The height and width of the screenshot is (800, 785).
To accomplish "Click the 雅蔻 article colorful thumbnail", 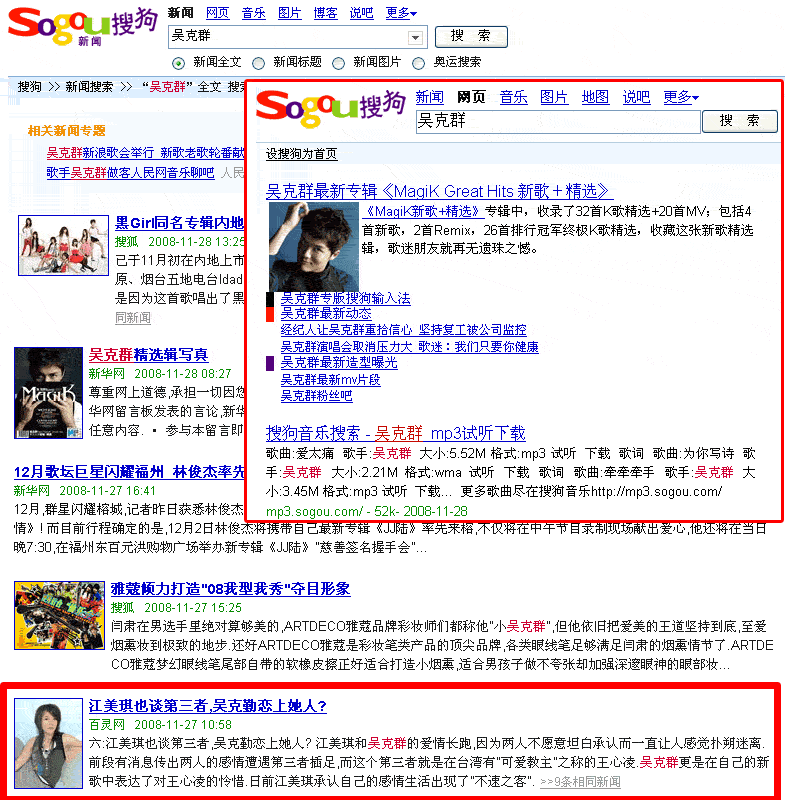I will point(59,616).
